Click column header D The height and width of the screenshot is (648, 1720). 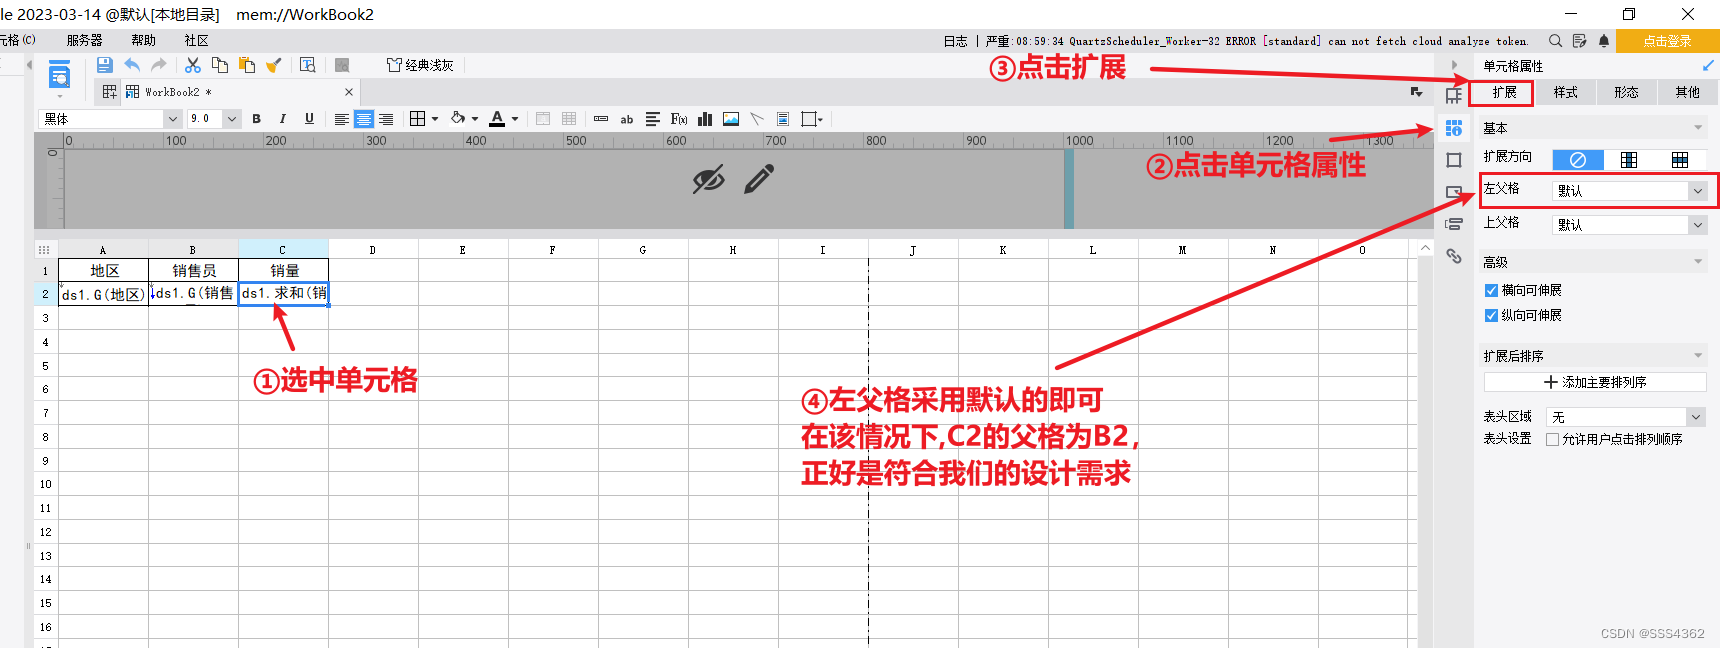[373, 250]
